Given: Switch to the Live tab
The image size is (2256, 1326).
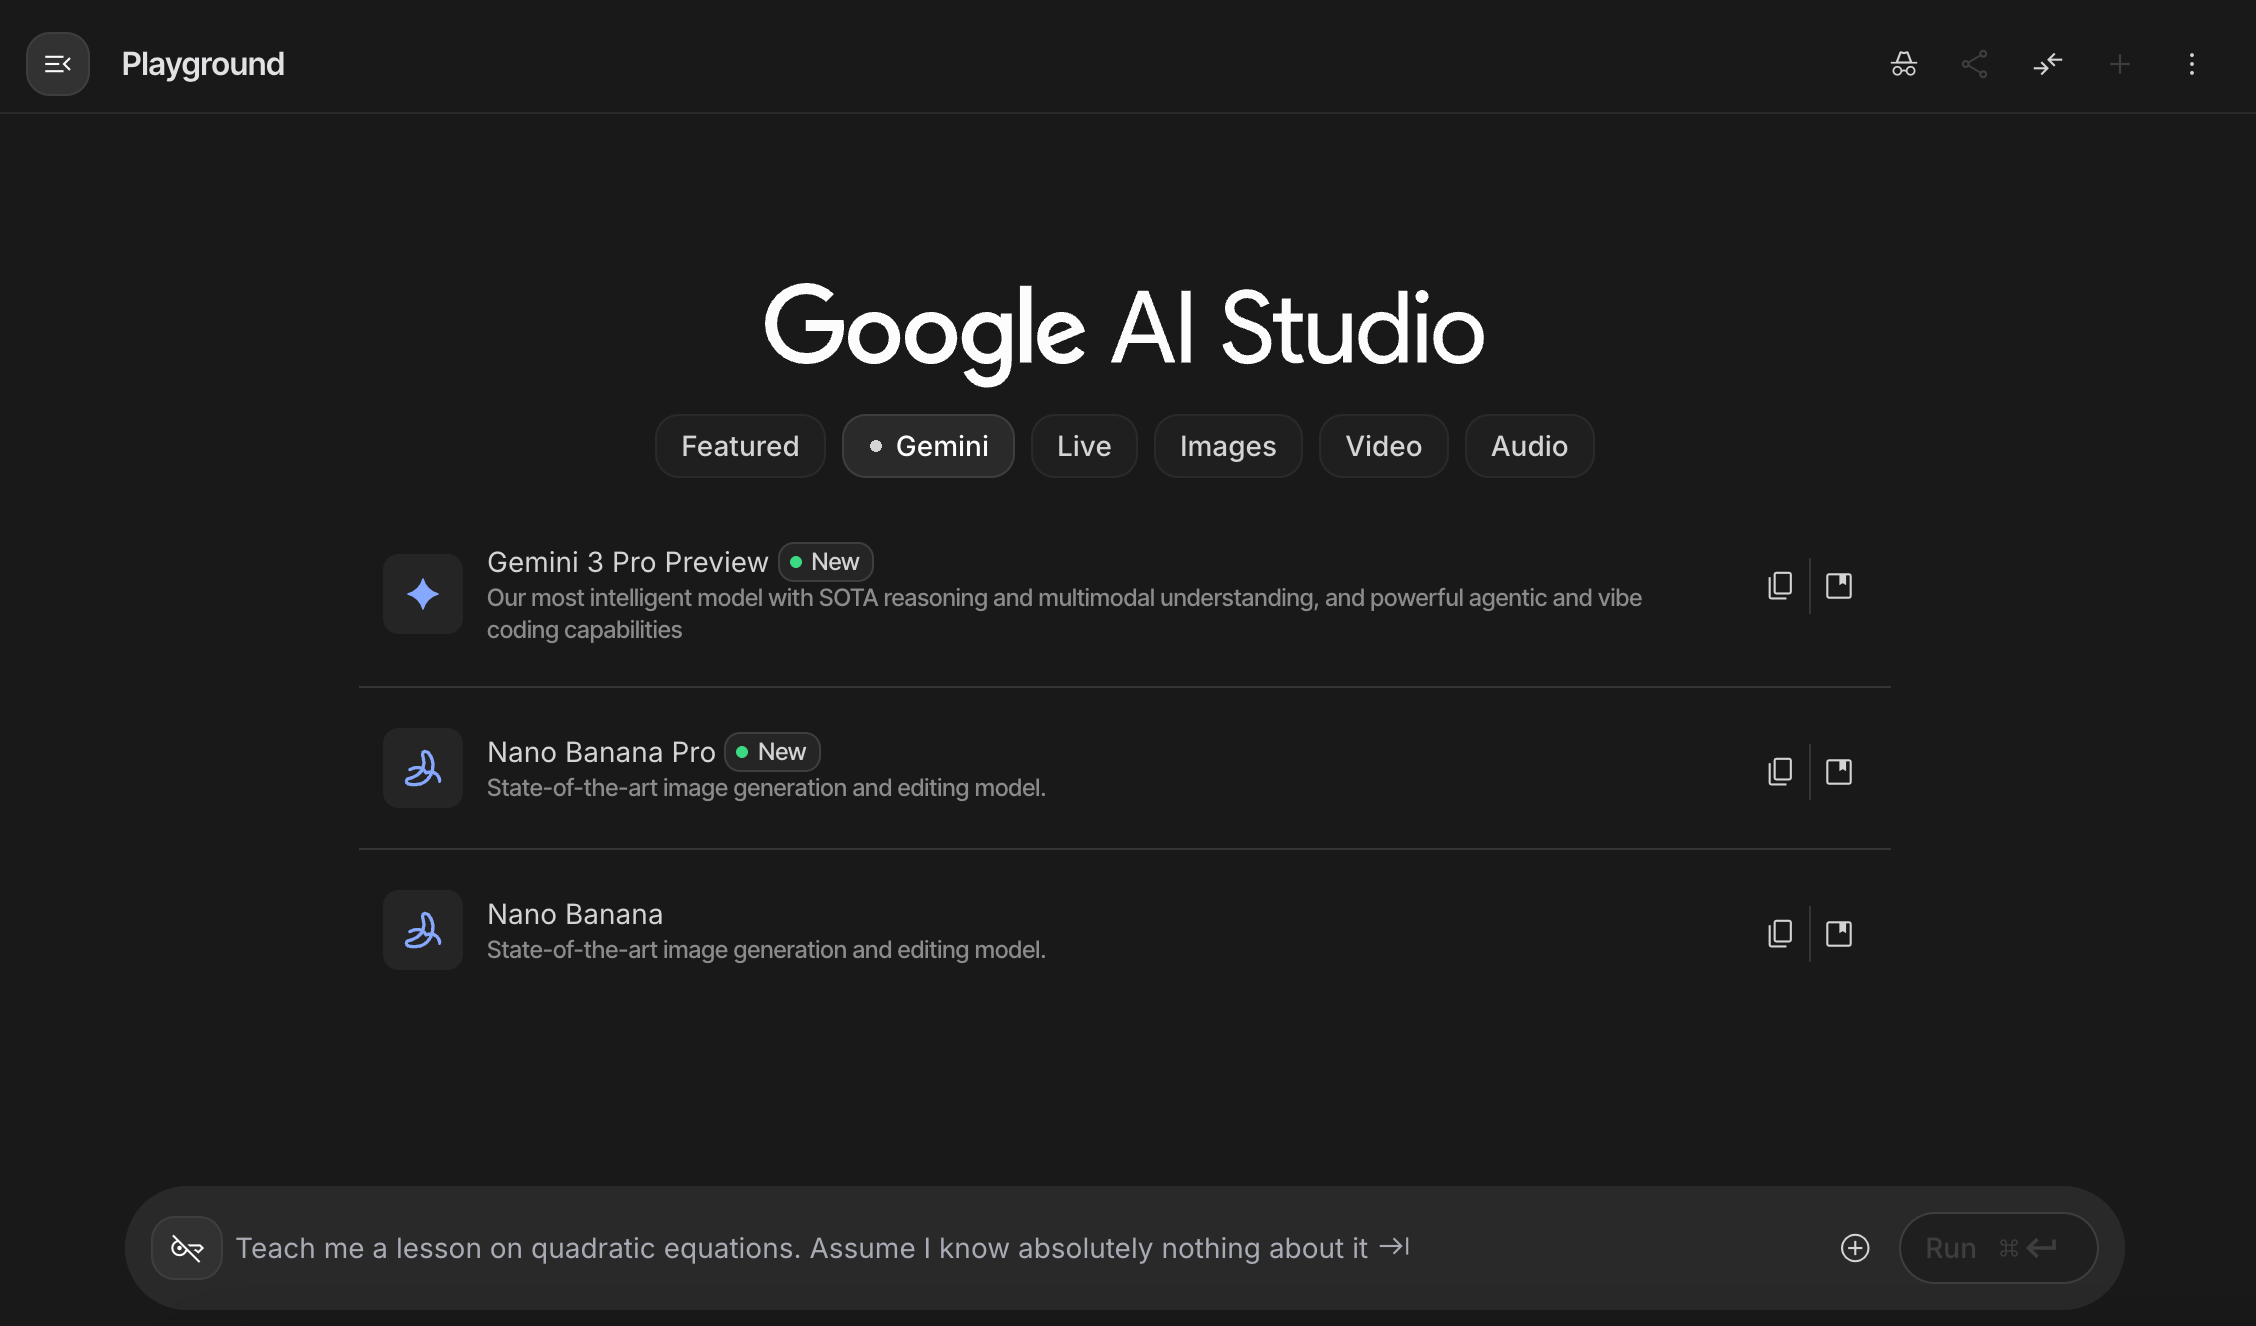Looking at the screenshot, I should pyautogui.click(x=1084, y=446).
